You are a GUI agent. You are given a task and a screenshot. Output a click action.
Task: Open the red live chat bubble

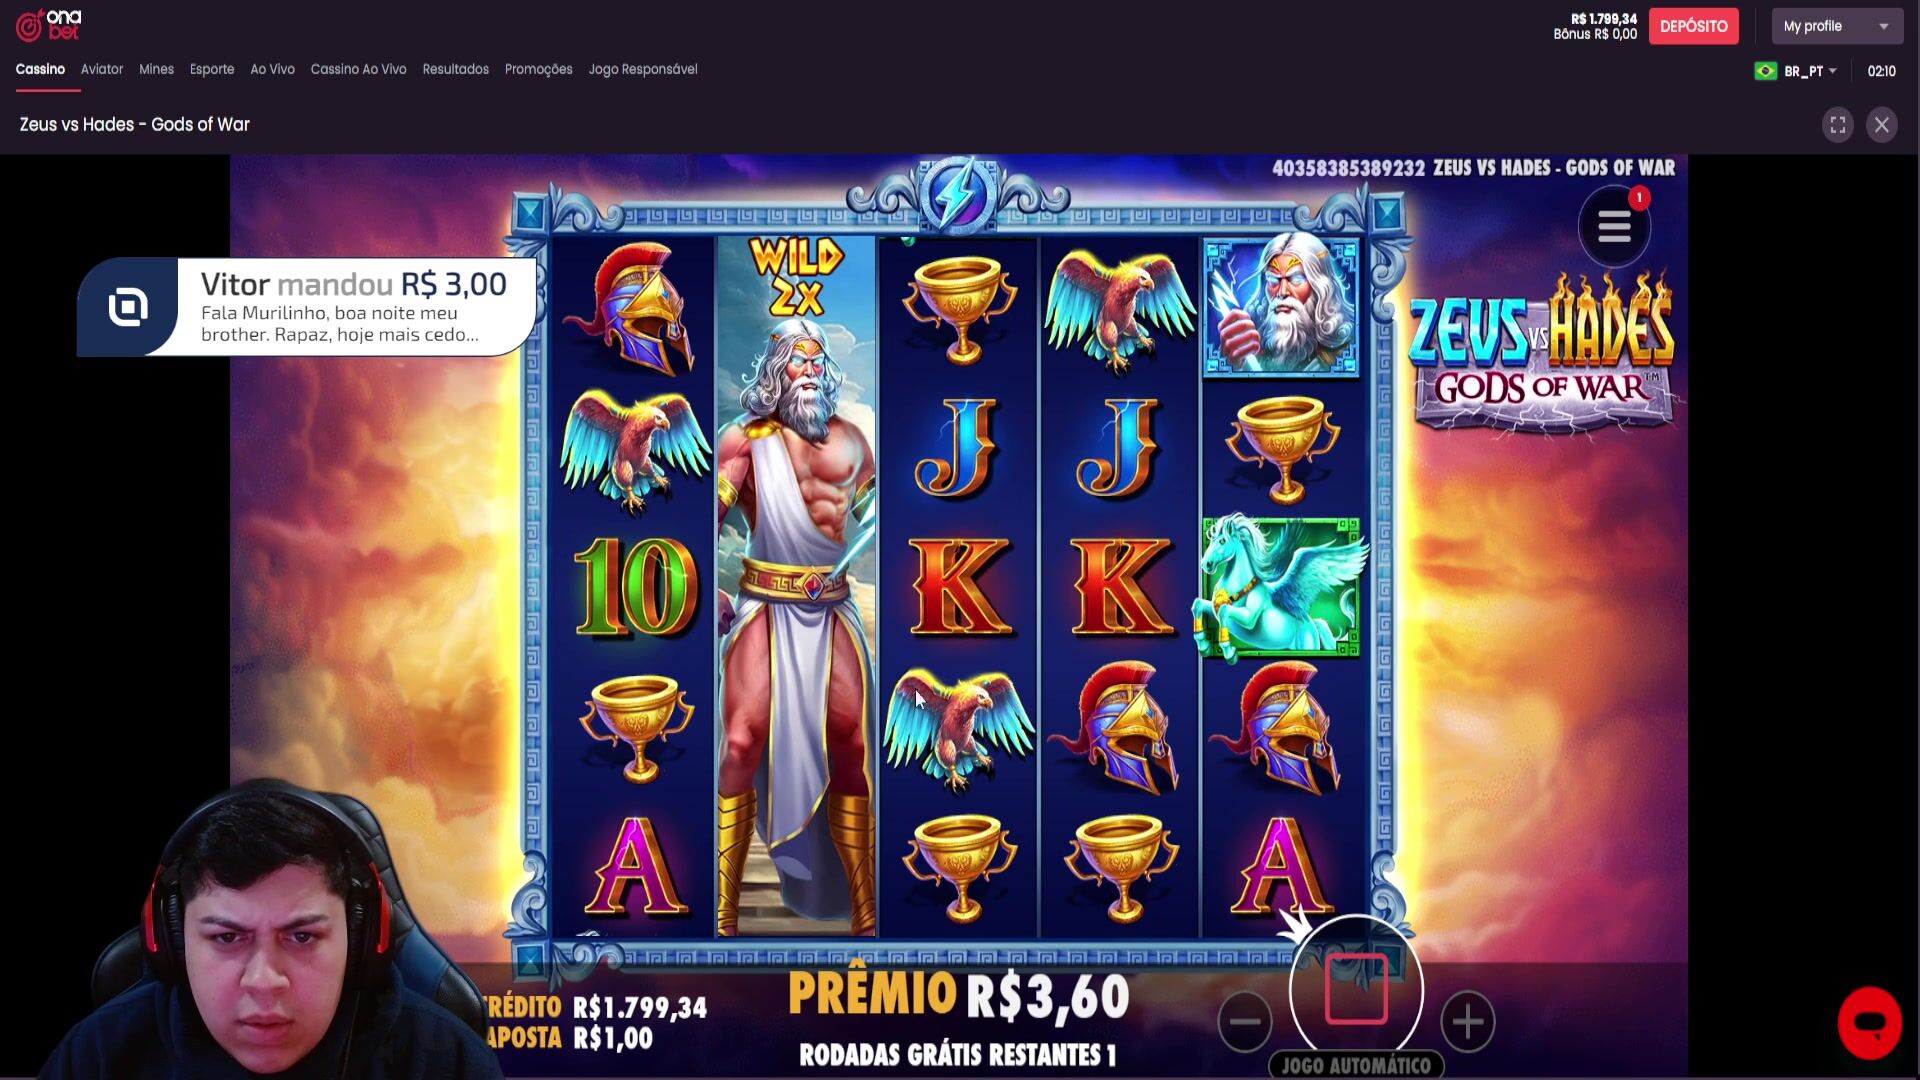coord(1869,1023)
